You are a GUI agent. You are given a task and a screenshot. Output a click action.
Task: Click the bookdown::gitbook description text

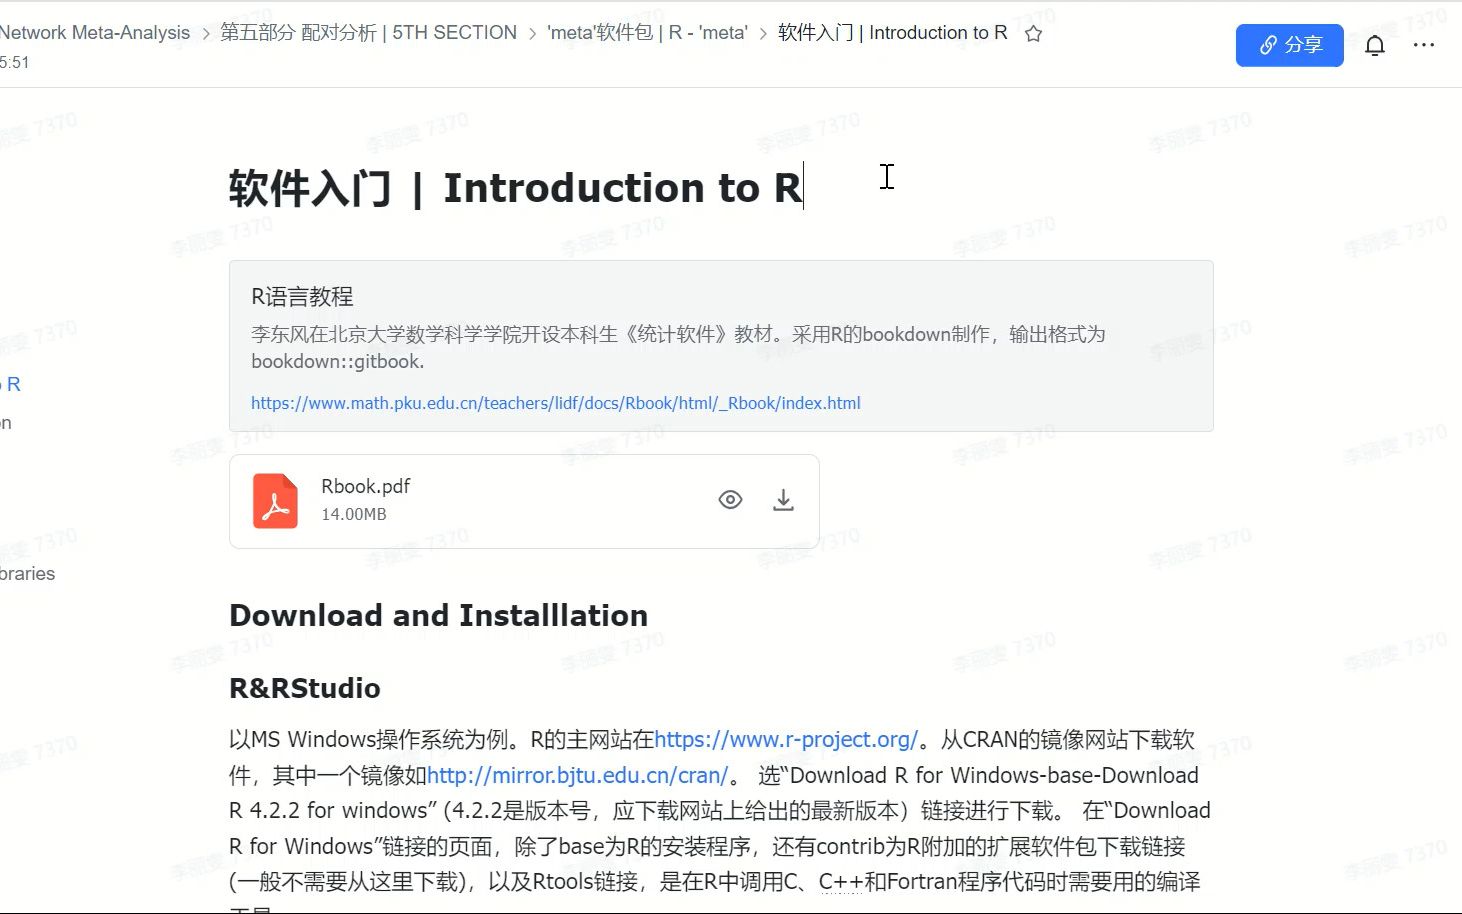tap(337, 362)
